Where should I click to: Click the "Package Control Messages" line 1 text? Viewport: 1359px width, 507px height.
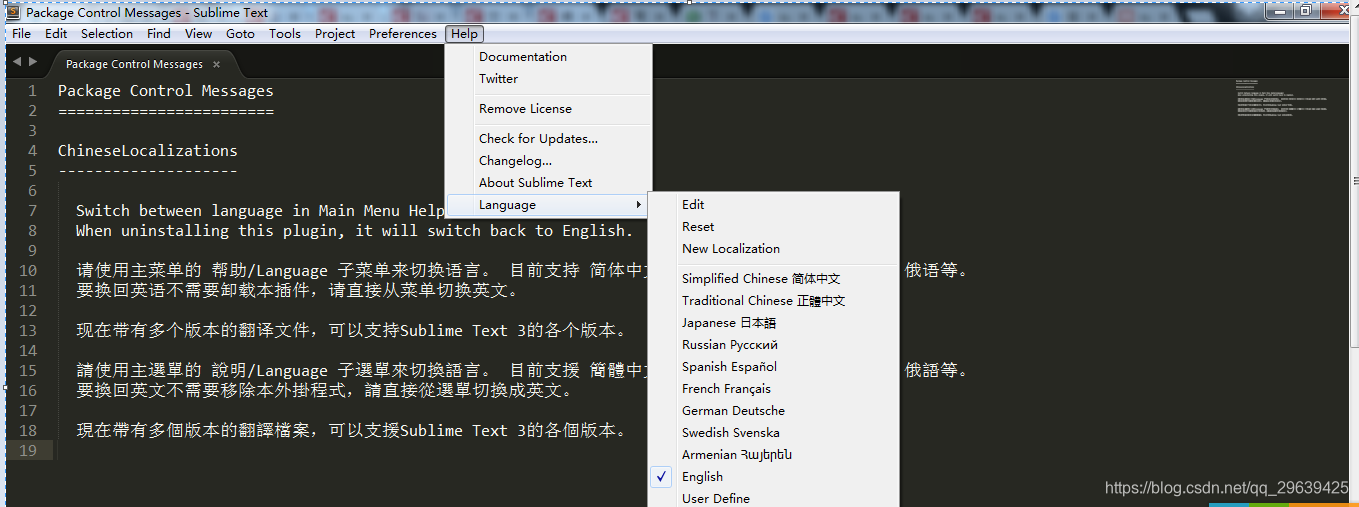(x=166, y=91)
